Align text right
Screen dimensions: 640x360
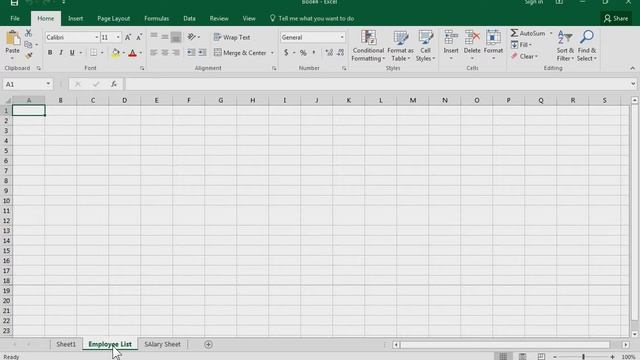[176, 53]
